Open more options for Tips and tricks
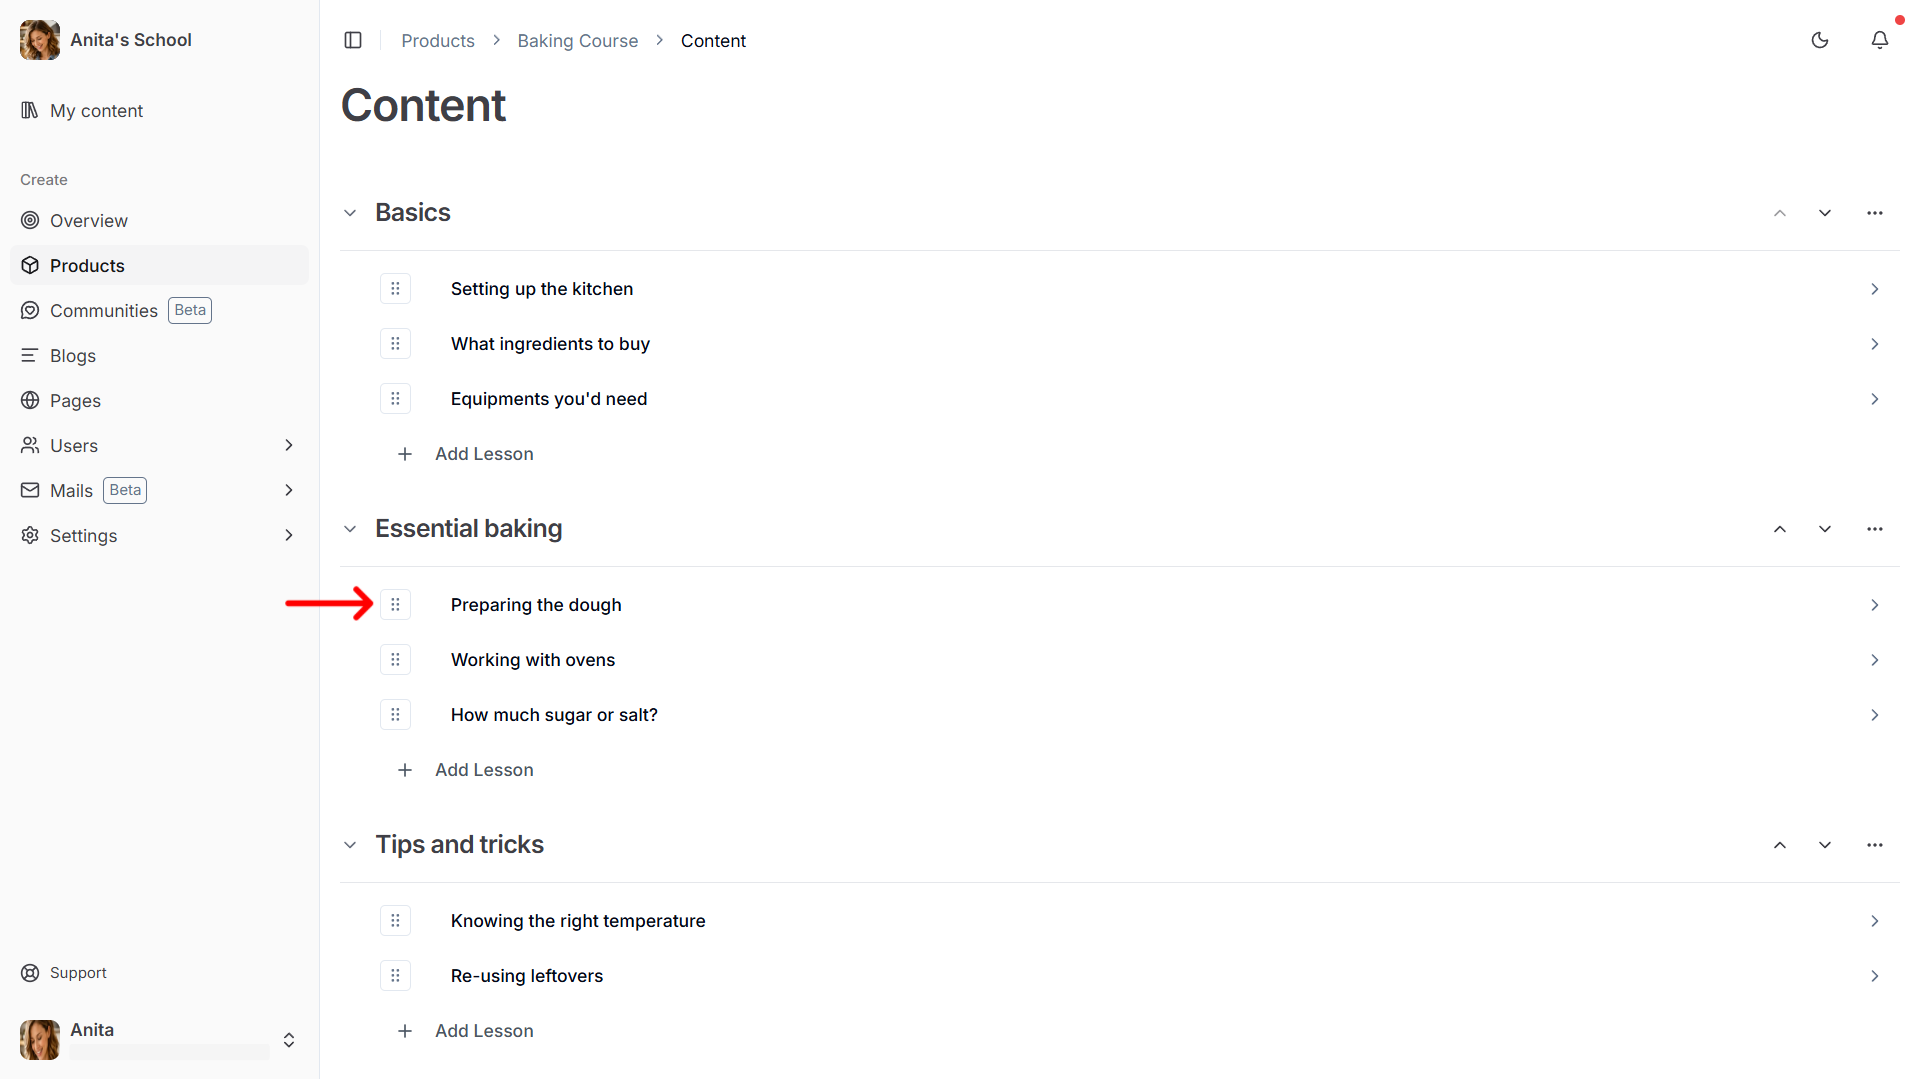This screenshot has height=1079, width=1919. [x=1875, y=845]
